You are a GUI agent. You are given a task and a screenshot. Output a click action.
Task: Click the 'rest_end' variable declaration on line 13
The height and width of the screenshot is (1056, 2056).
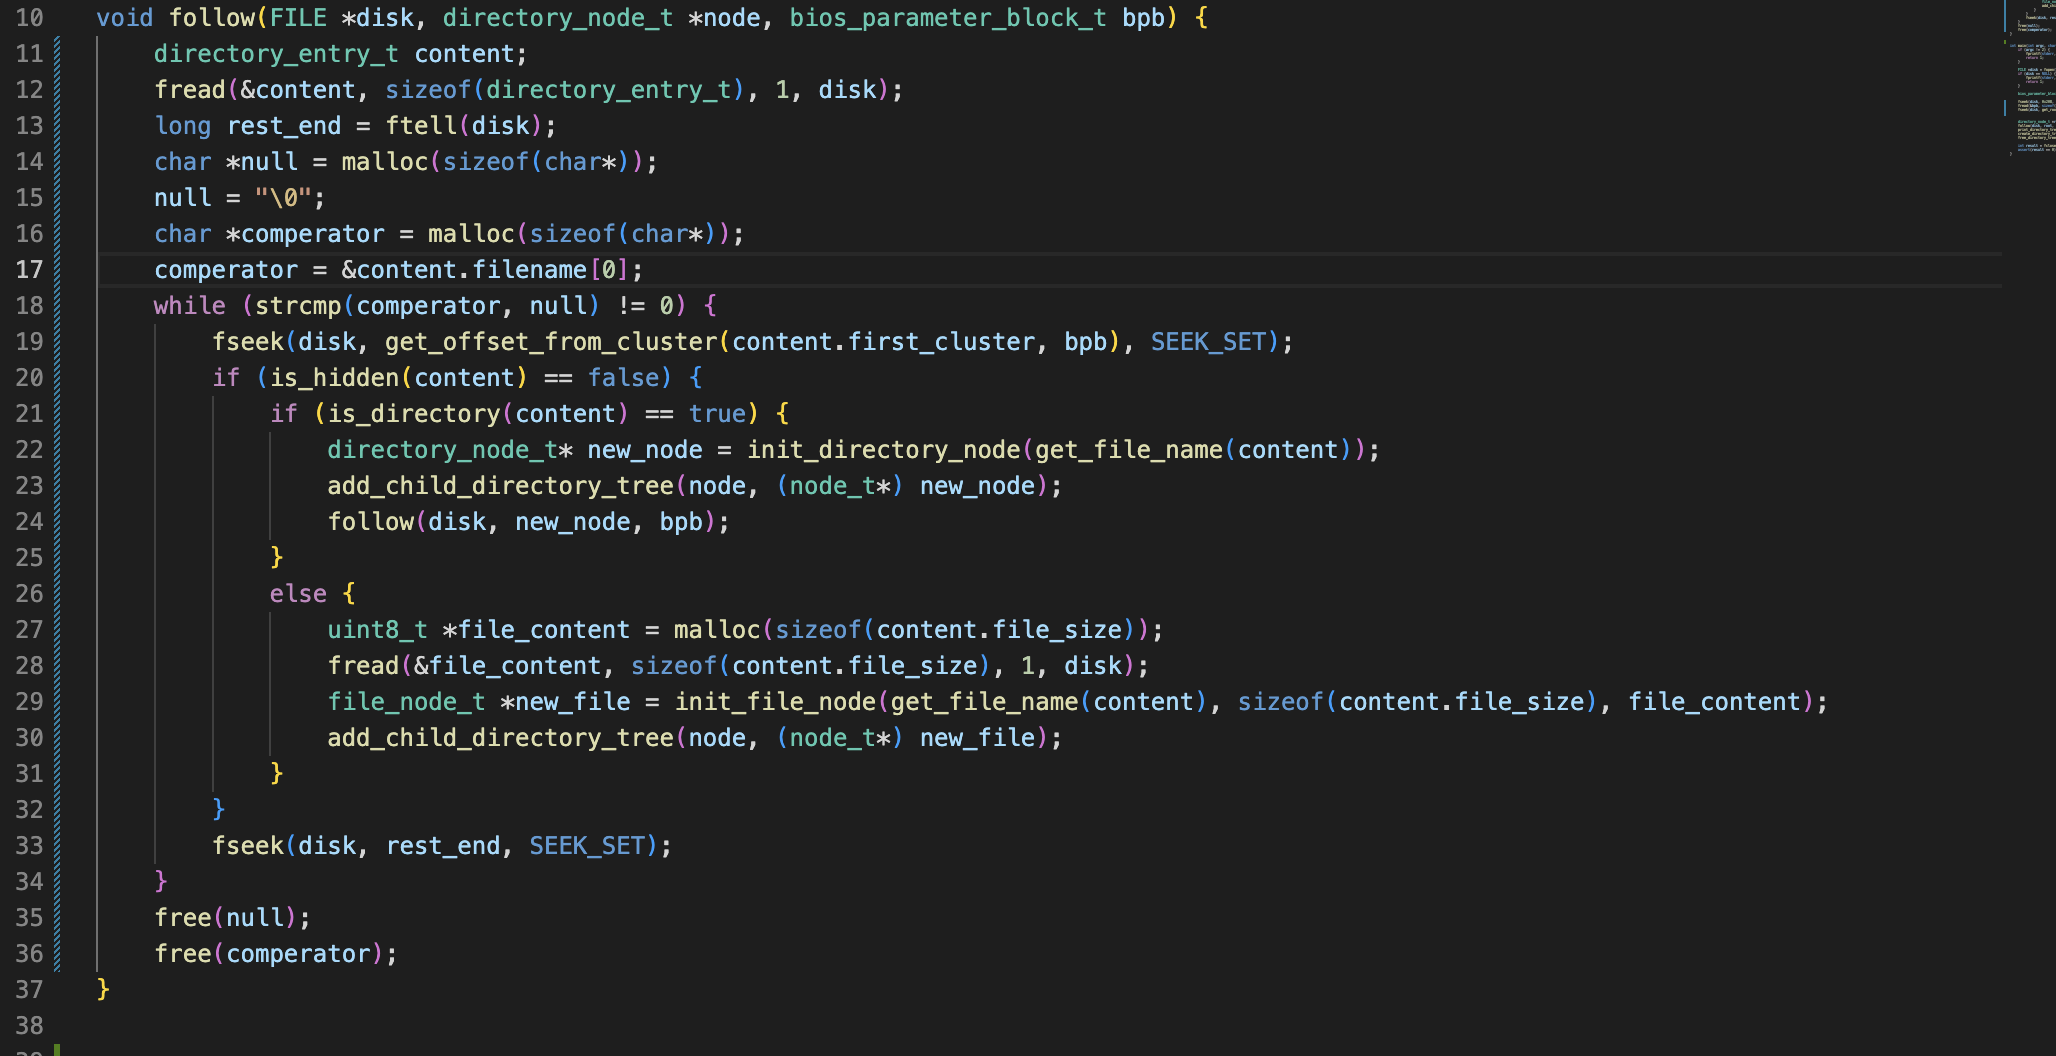(x=284, y=126)
